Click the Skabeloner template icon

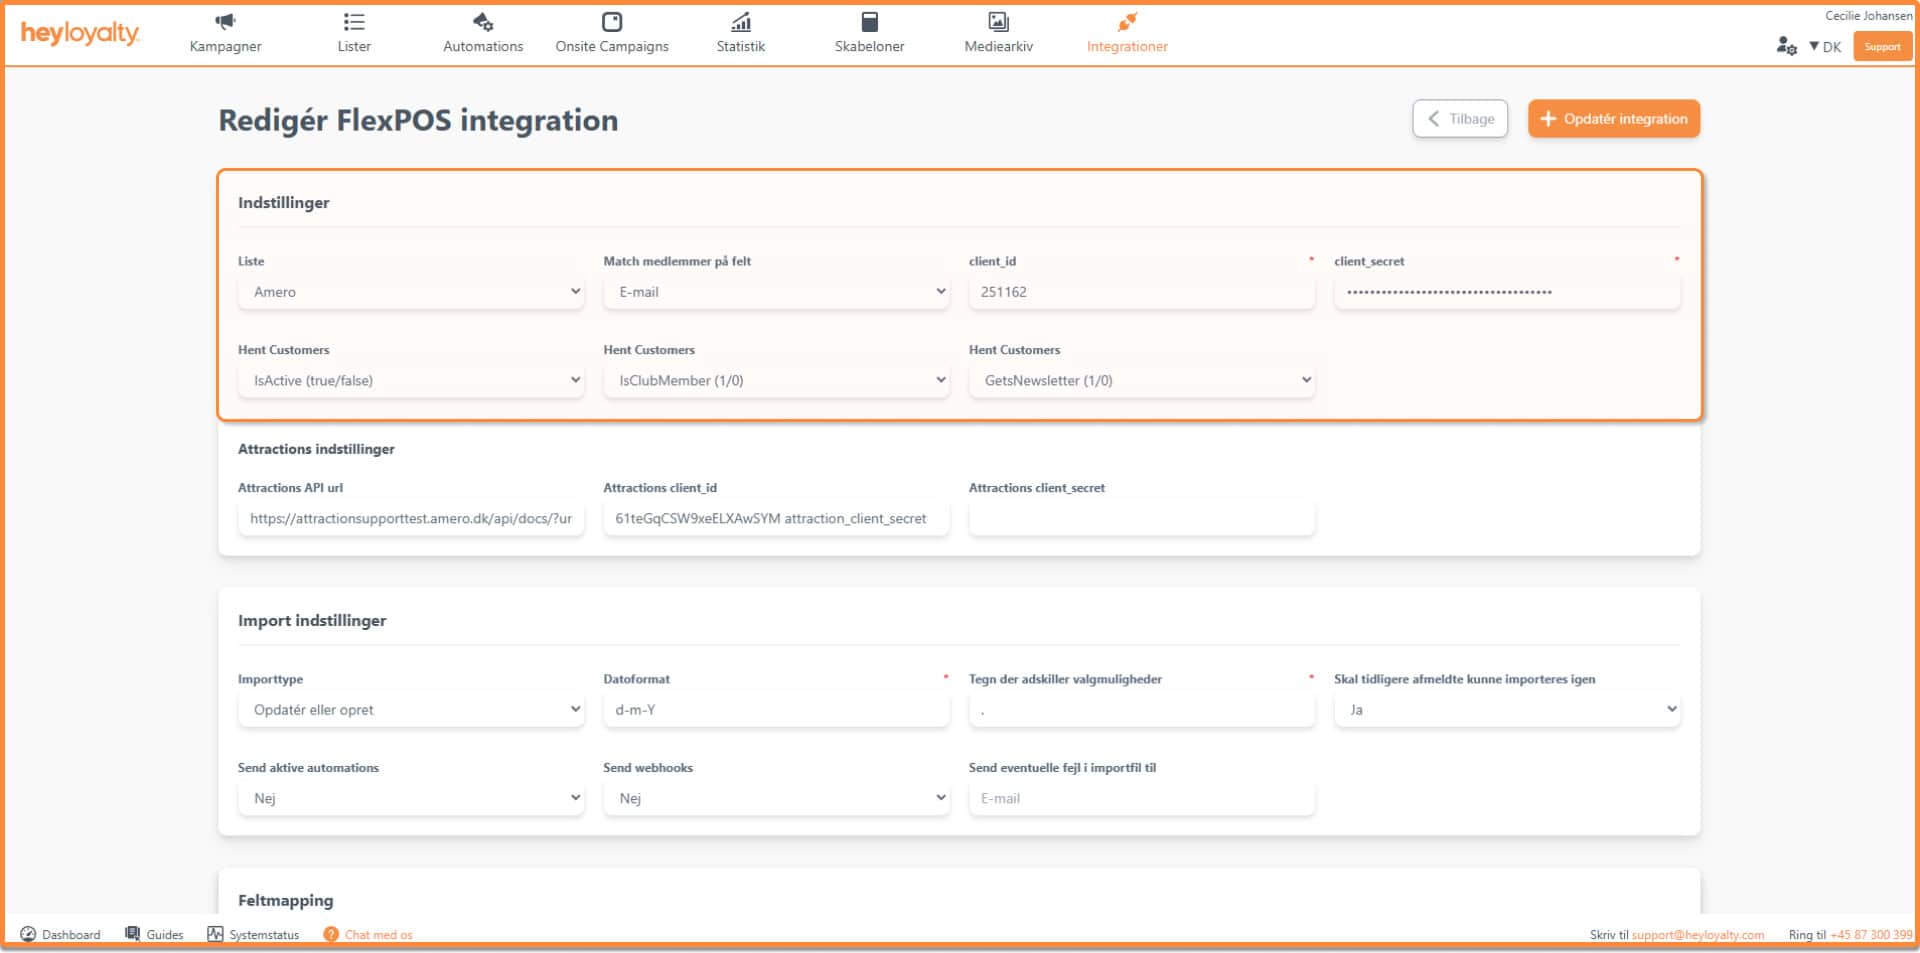tap(869, 22)
